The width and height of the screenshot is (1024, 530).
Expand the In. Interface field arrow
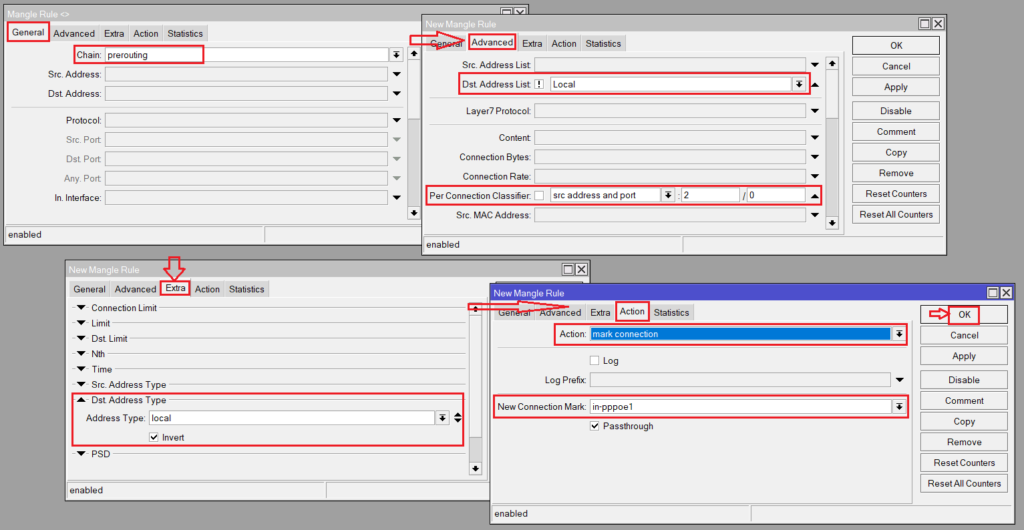pos(397,198)
